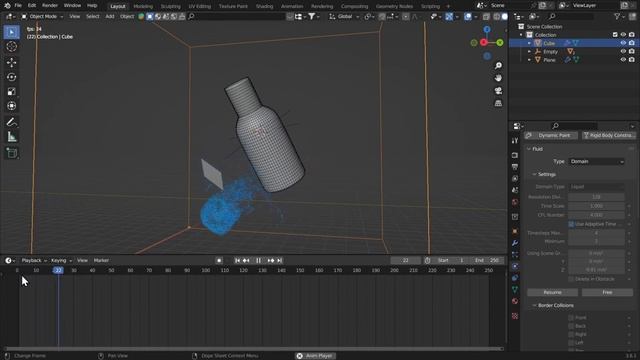Click the End frame 250 field

[x=487, y=260]
